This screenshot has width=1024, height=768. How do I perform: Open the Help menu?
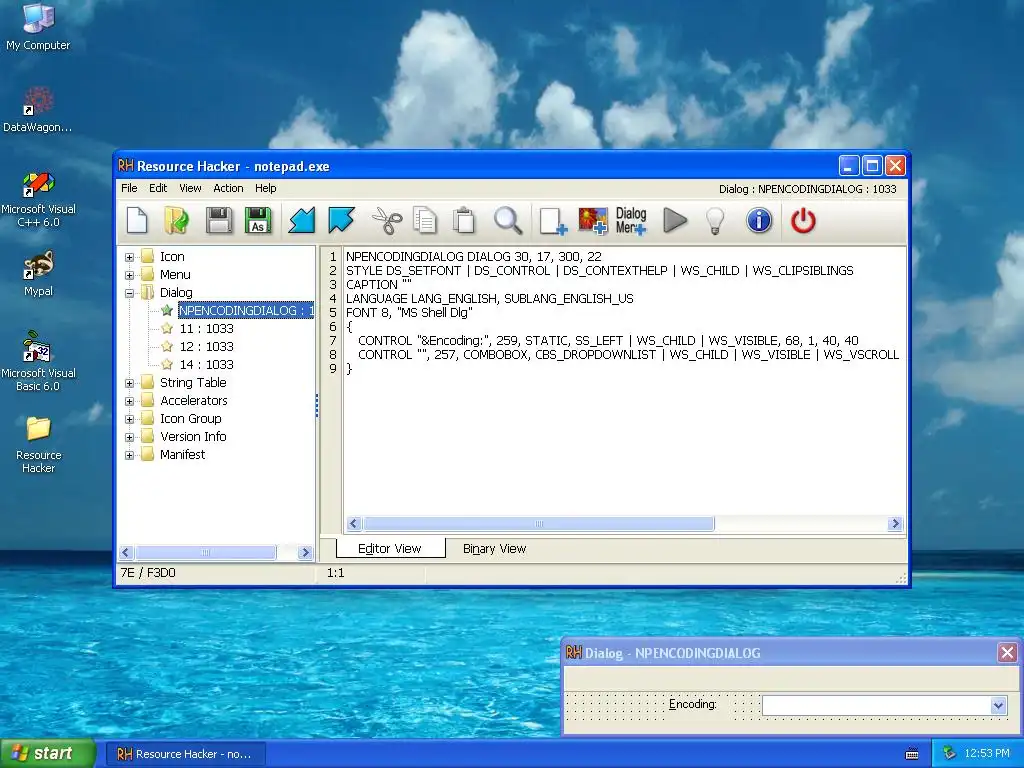265,188
